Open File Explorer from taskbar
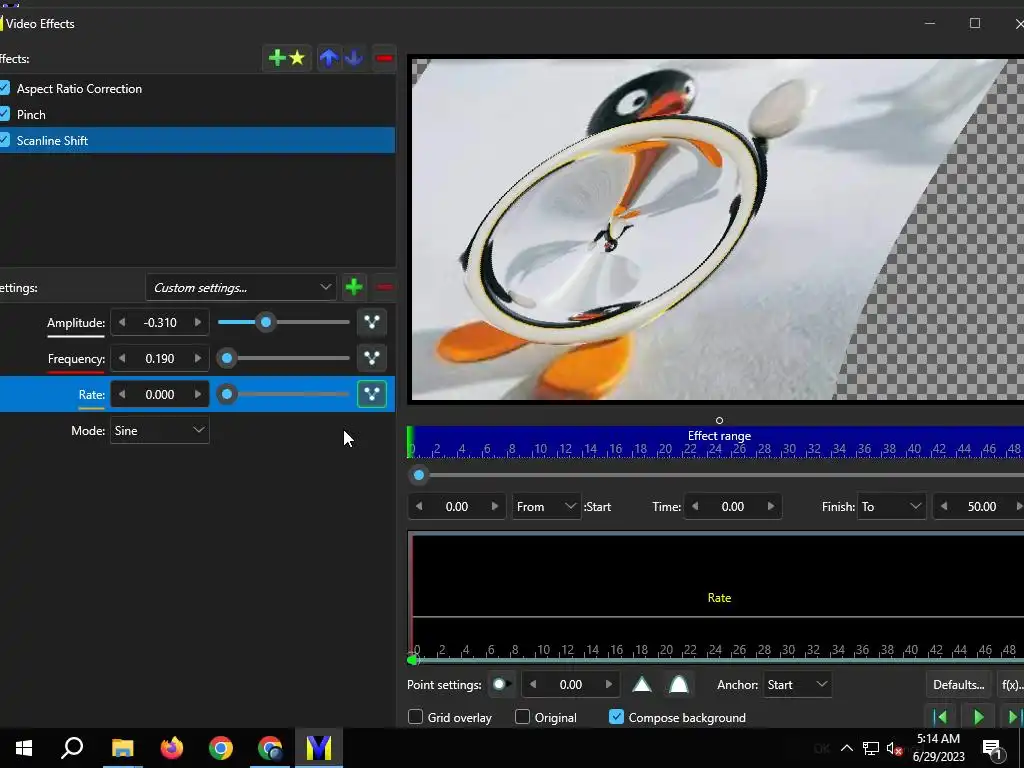 [x=122, y=748]
